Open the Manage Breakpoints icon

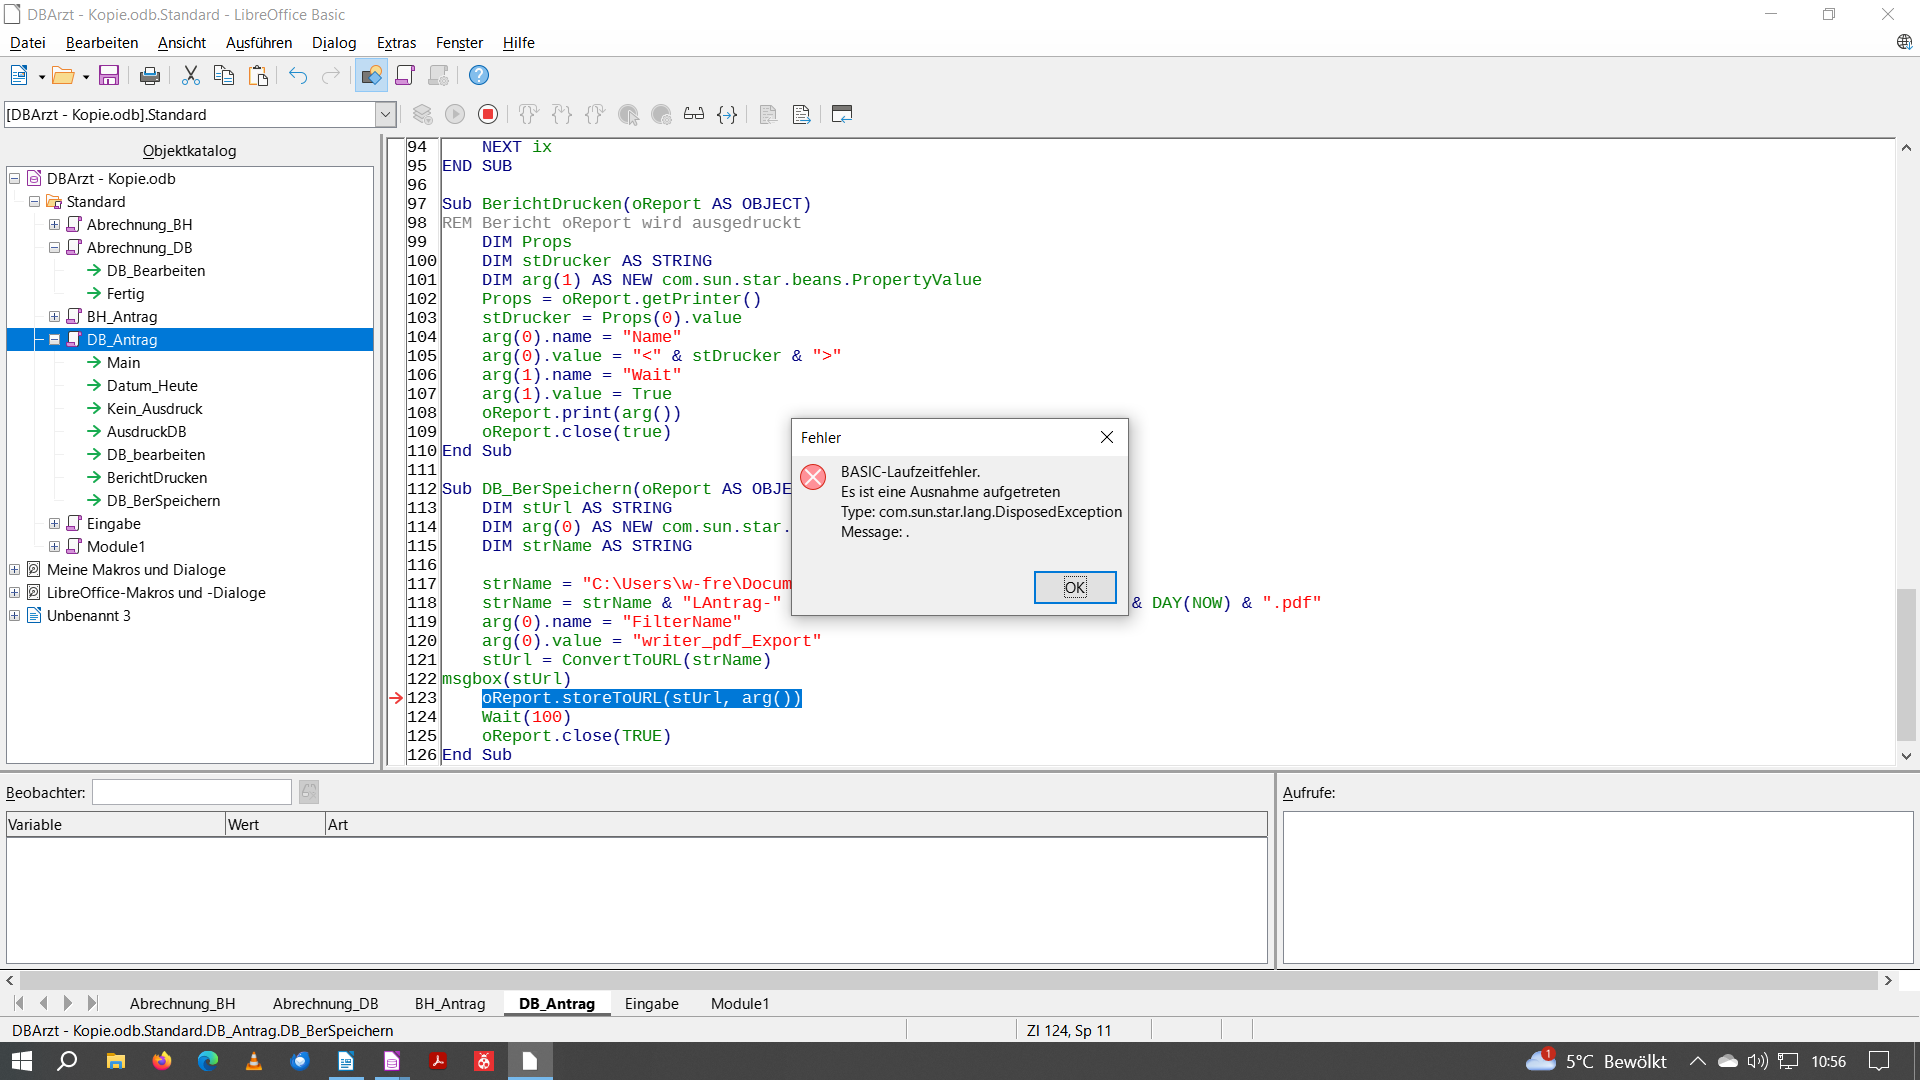coord(661,114)
